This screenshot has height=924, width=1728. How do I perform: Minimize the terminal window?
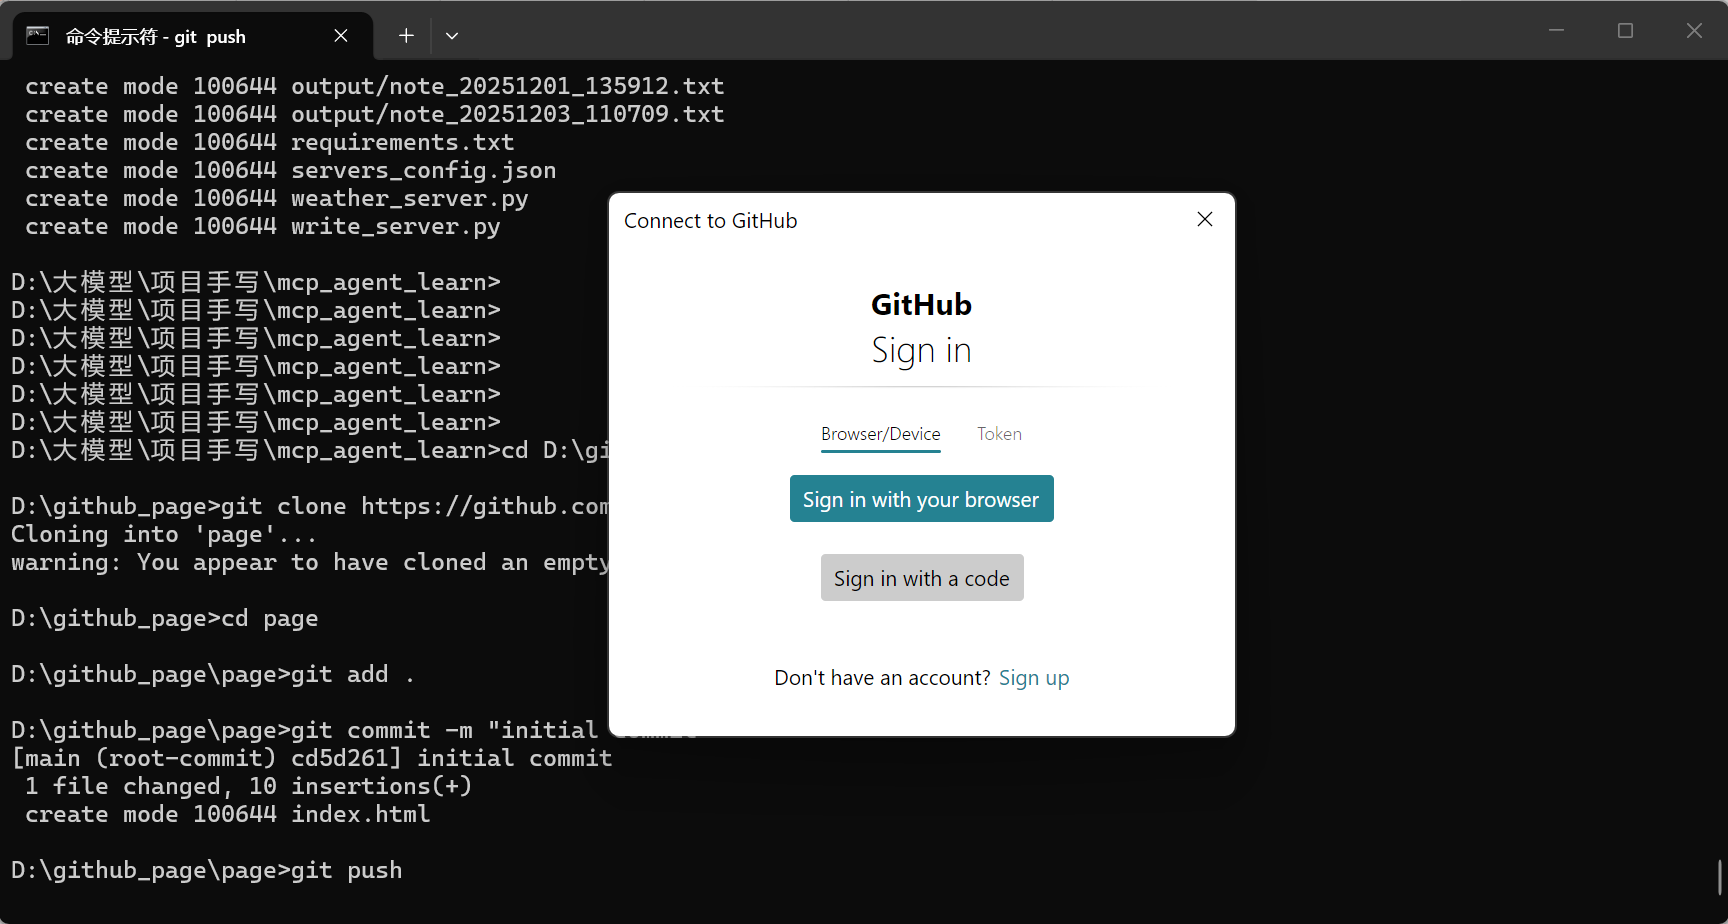[x=1556, y=31]
